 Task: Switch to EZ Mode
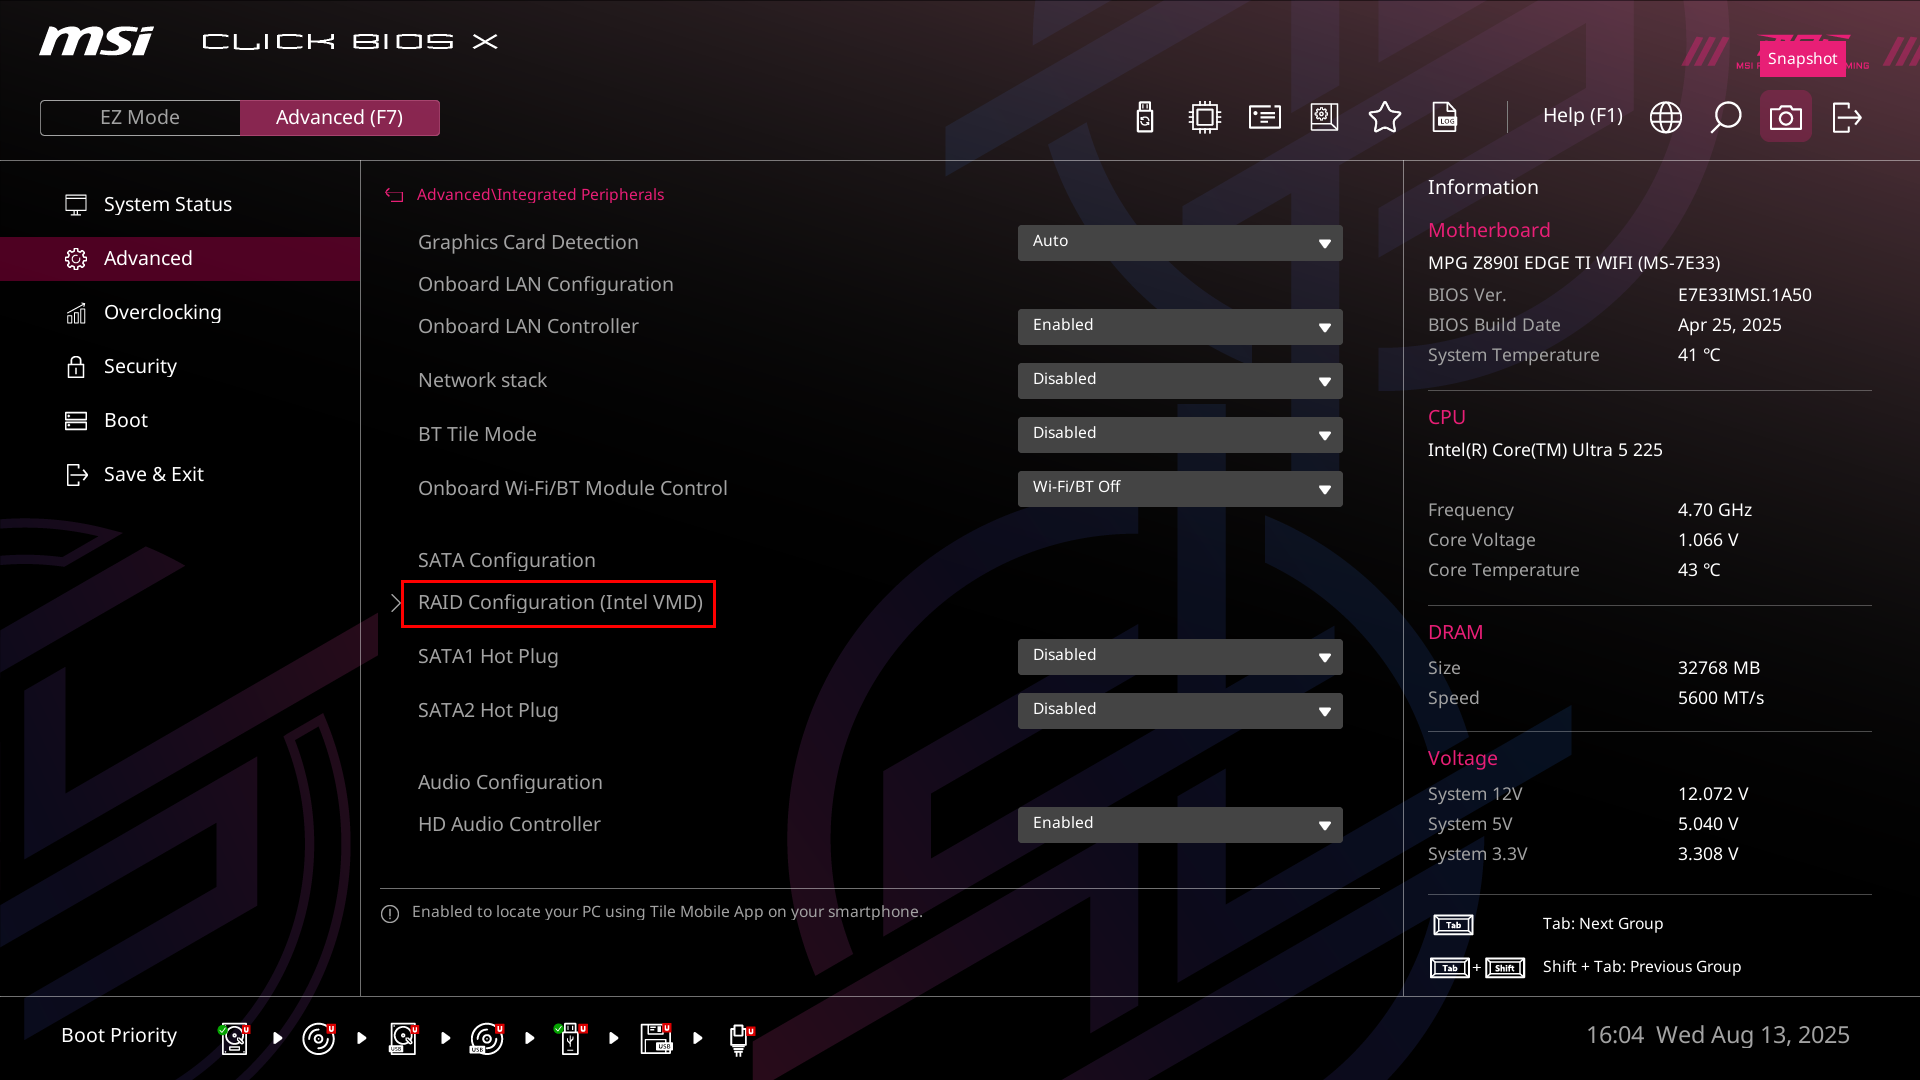click(x=140, y=118)
